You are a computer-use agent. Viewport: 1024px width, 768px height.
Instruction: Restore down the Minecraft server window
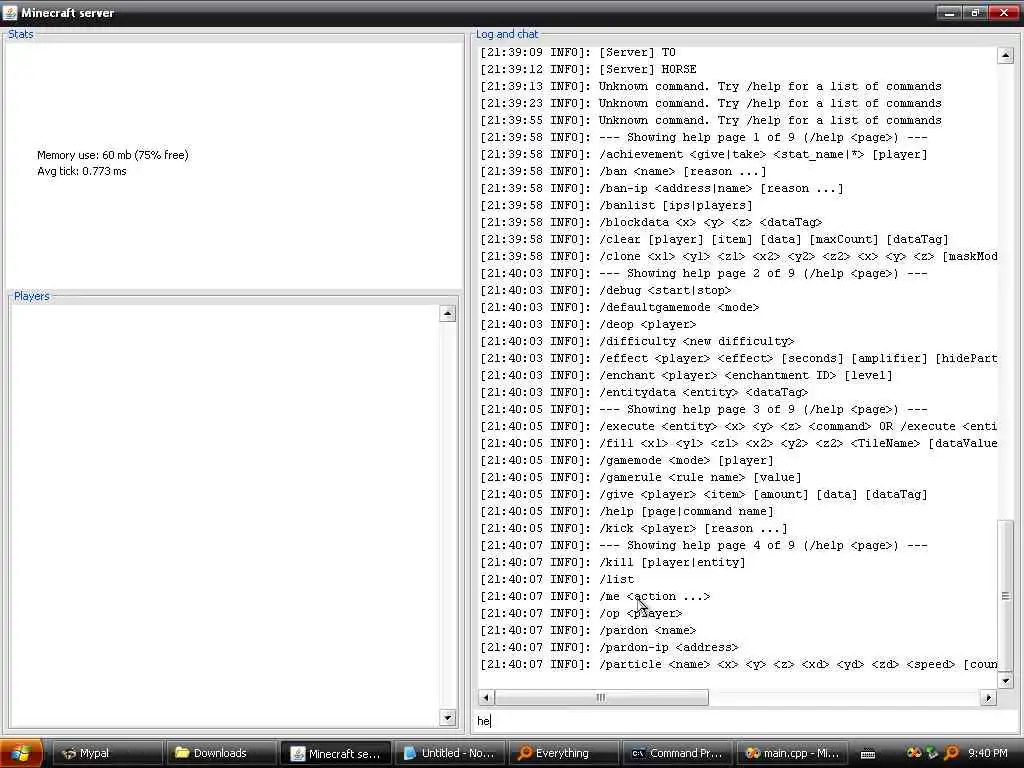tap(976, 12)
